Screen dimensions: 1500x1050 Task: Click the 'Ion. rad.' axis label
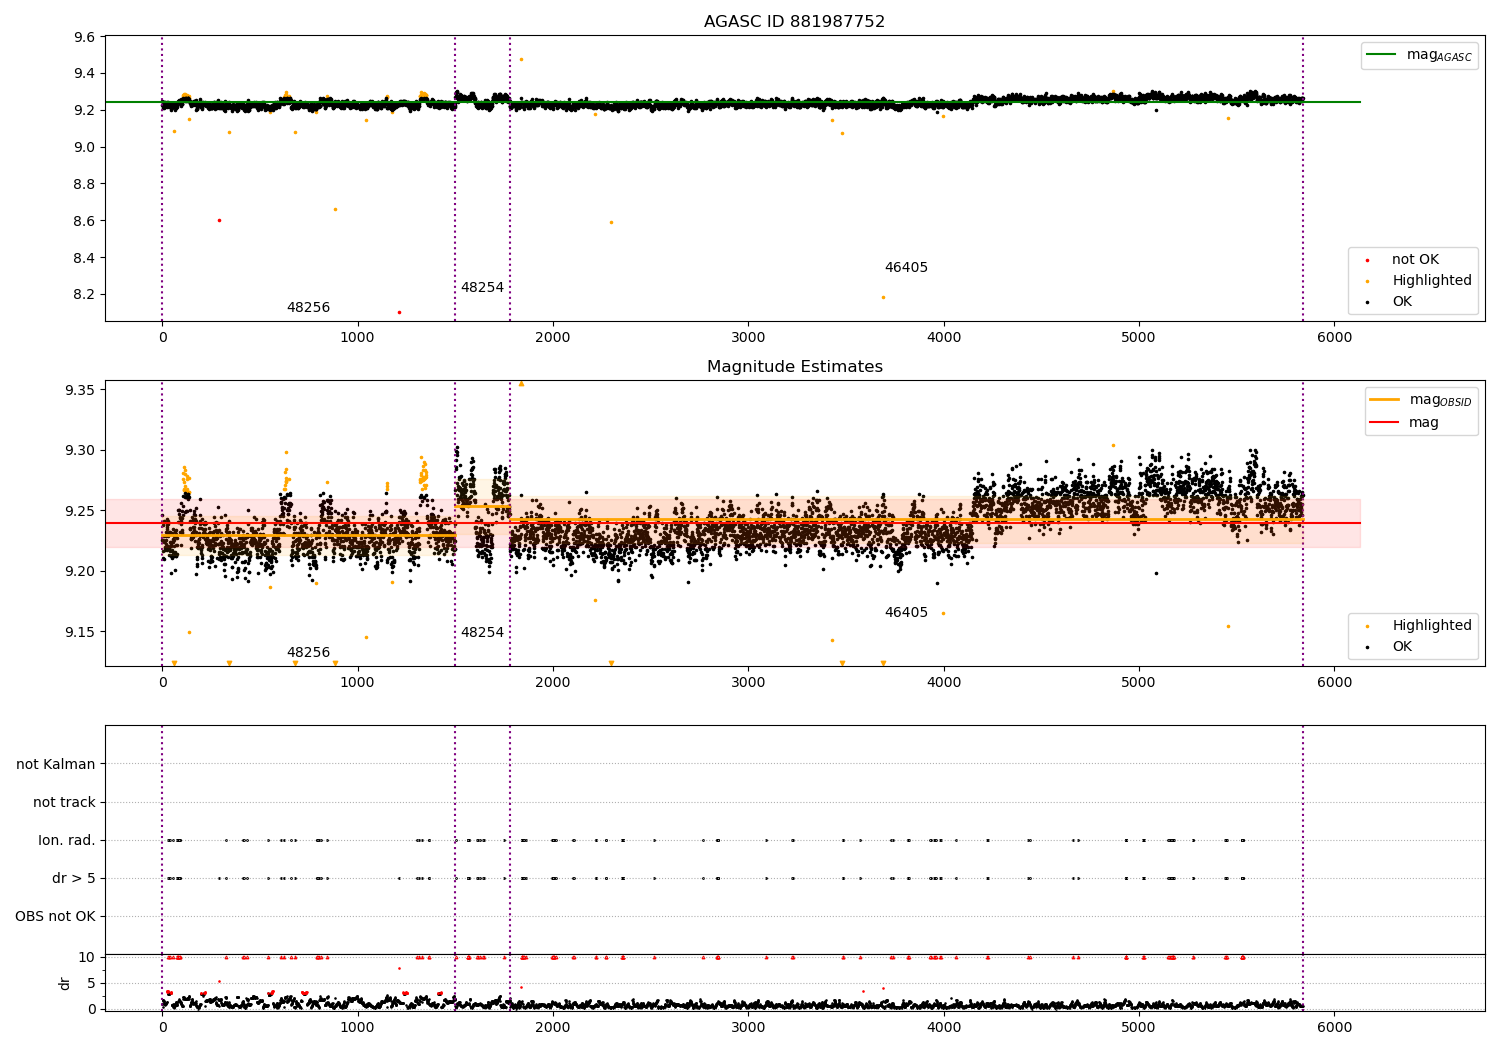67,840
